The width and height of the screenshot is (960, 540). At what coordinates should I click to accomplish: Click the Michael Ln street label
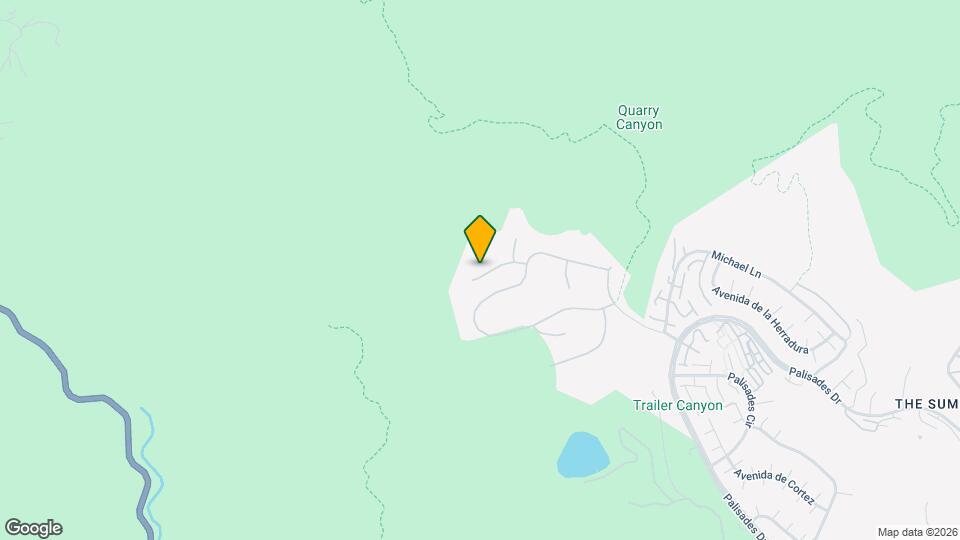tap(736, 264)
